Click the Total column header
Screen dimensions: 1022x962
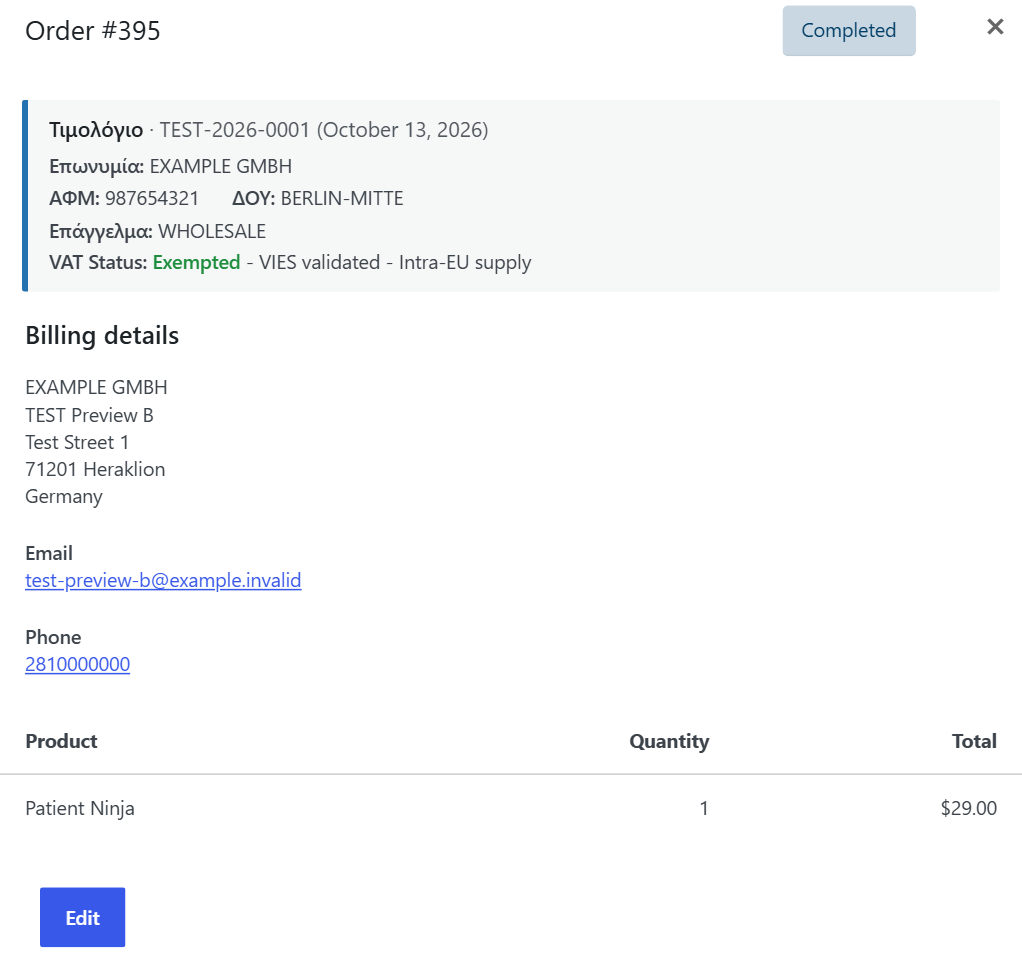tap(974, 741)
